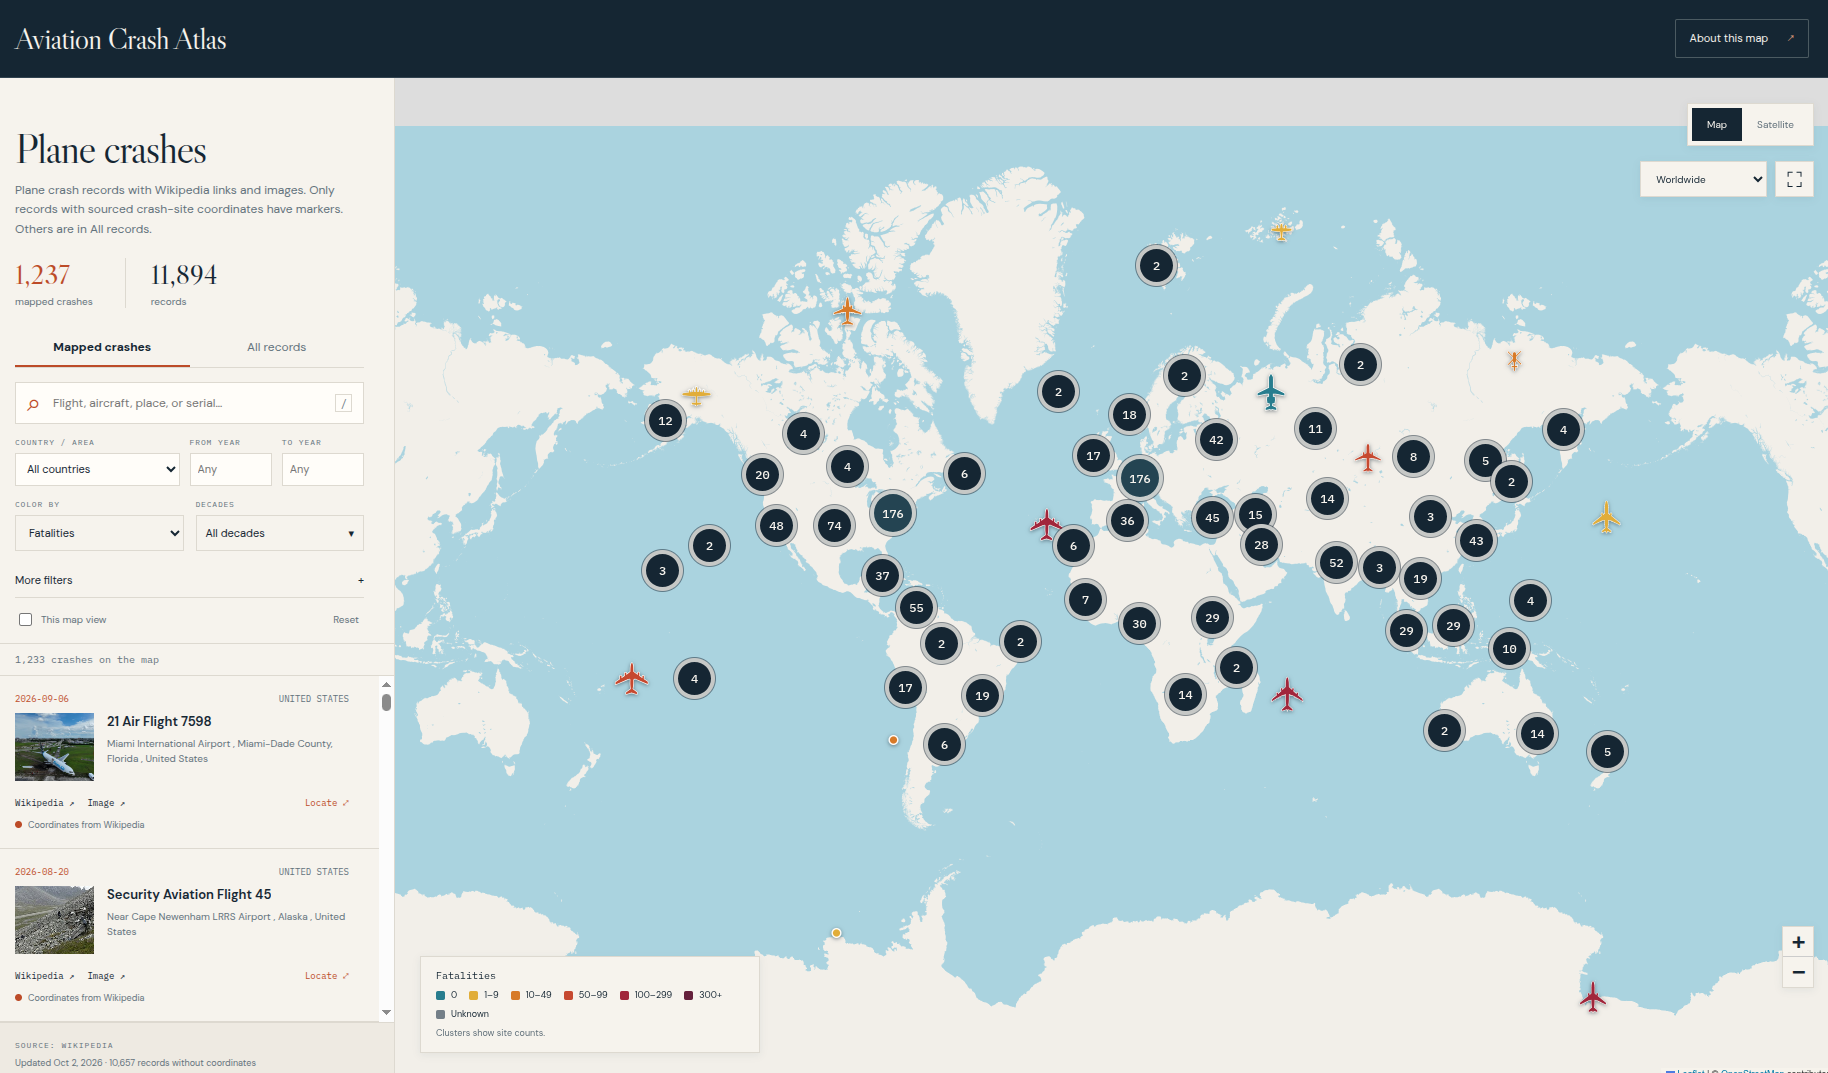This screenshot has width=1828, height=1073.
Task: Click the crimson plane marker east of Madagascar
Action: coord(1287,694)
